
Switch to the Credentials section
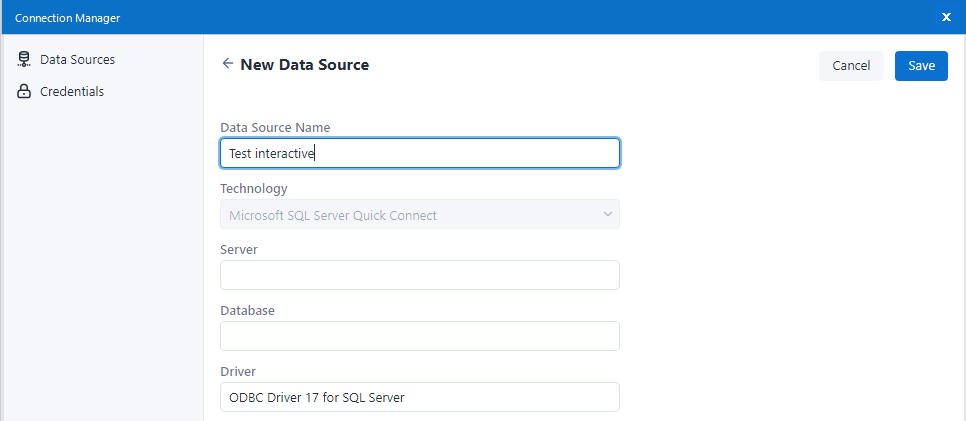(x=71, y=92)
